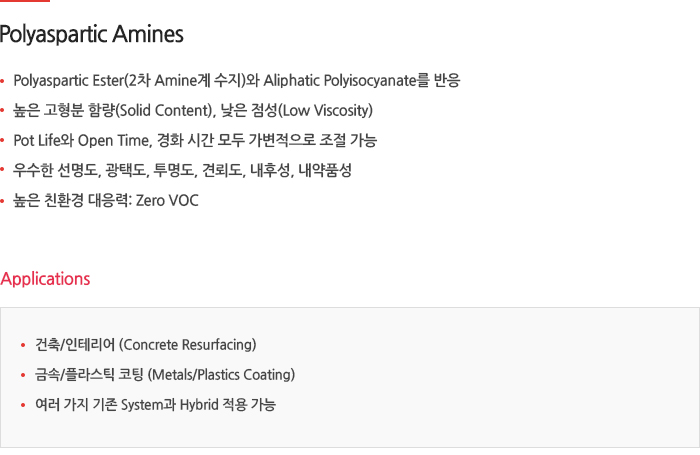Click the red bullet before 여러 가지
Screen dimensions: 700x455
[23, 405]
